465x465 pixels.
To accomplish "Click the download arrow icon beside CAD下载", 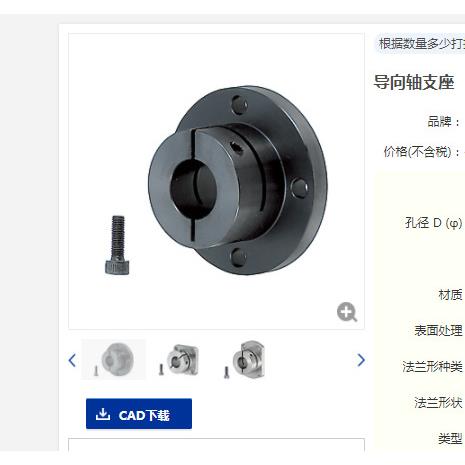I will click(103, 414).
